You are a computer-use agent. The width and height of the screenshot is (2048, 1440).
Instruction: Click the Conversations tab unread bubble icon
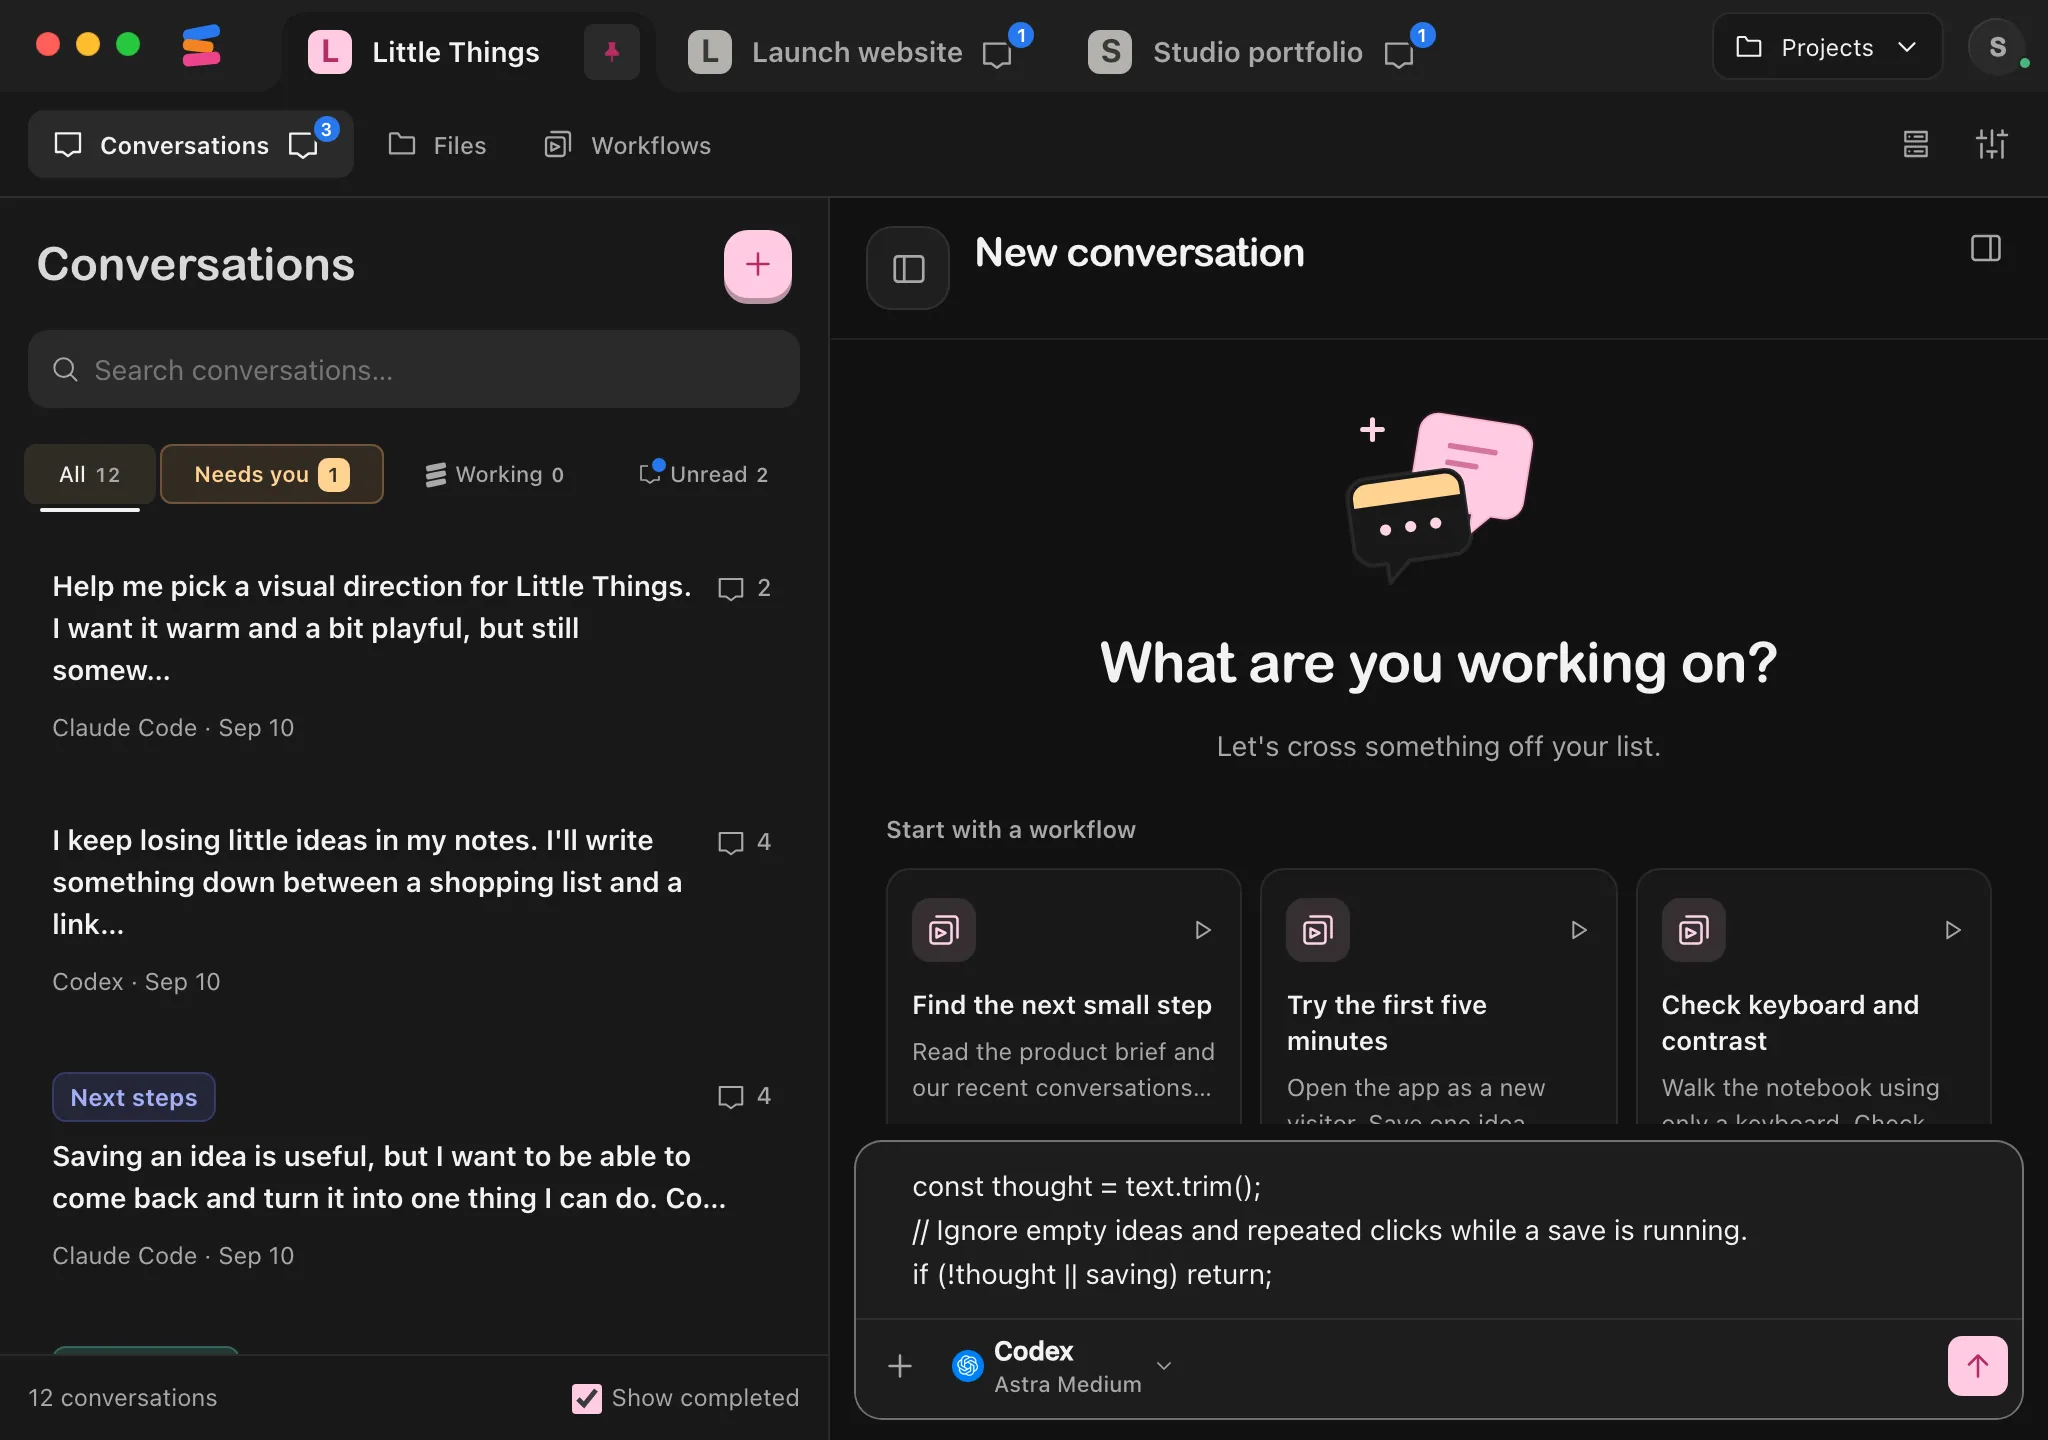coord(305,144)
